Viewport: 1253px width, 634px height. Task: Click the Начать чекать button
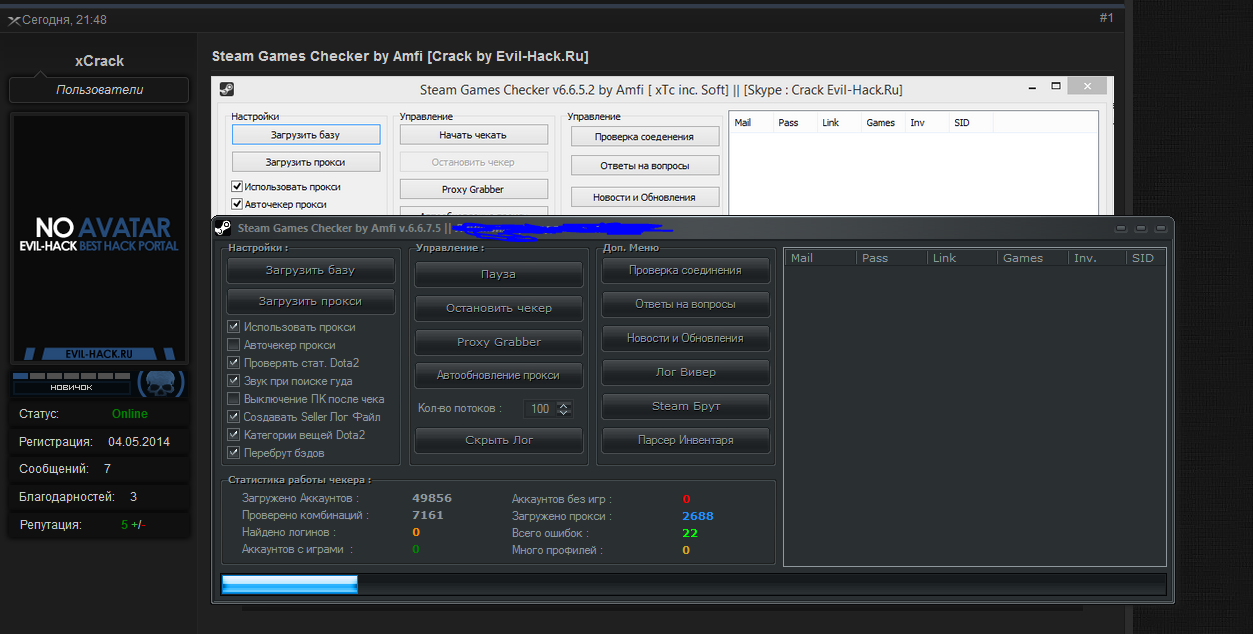[473, 134]
